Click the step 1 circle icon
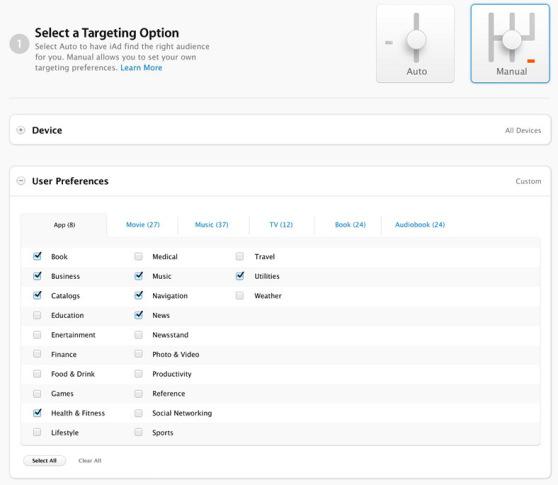 (x=19, y=44)
